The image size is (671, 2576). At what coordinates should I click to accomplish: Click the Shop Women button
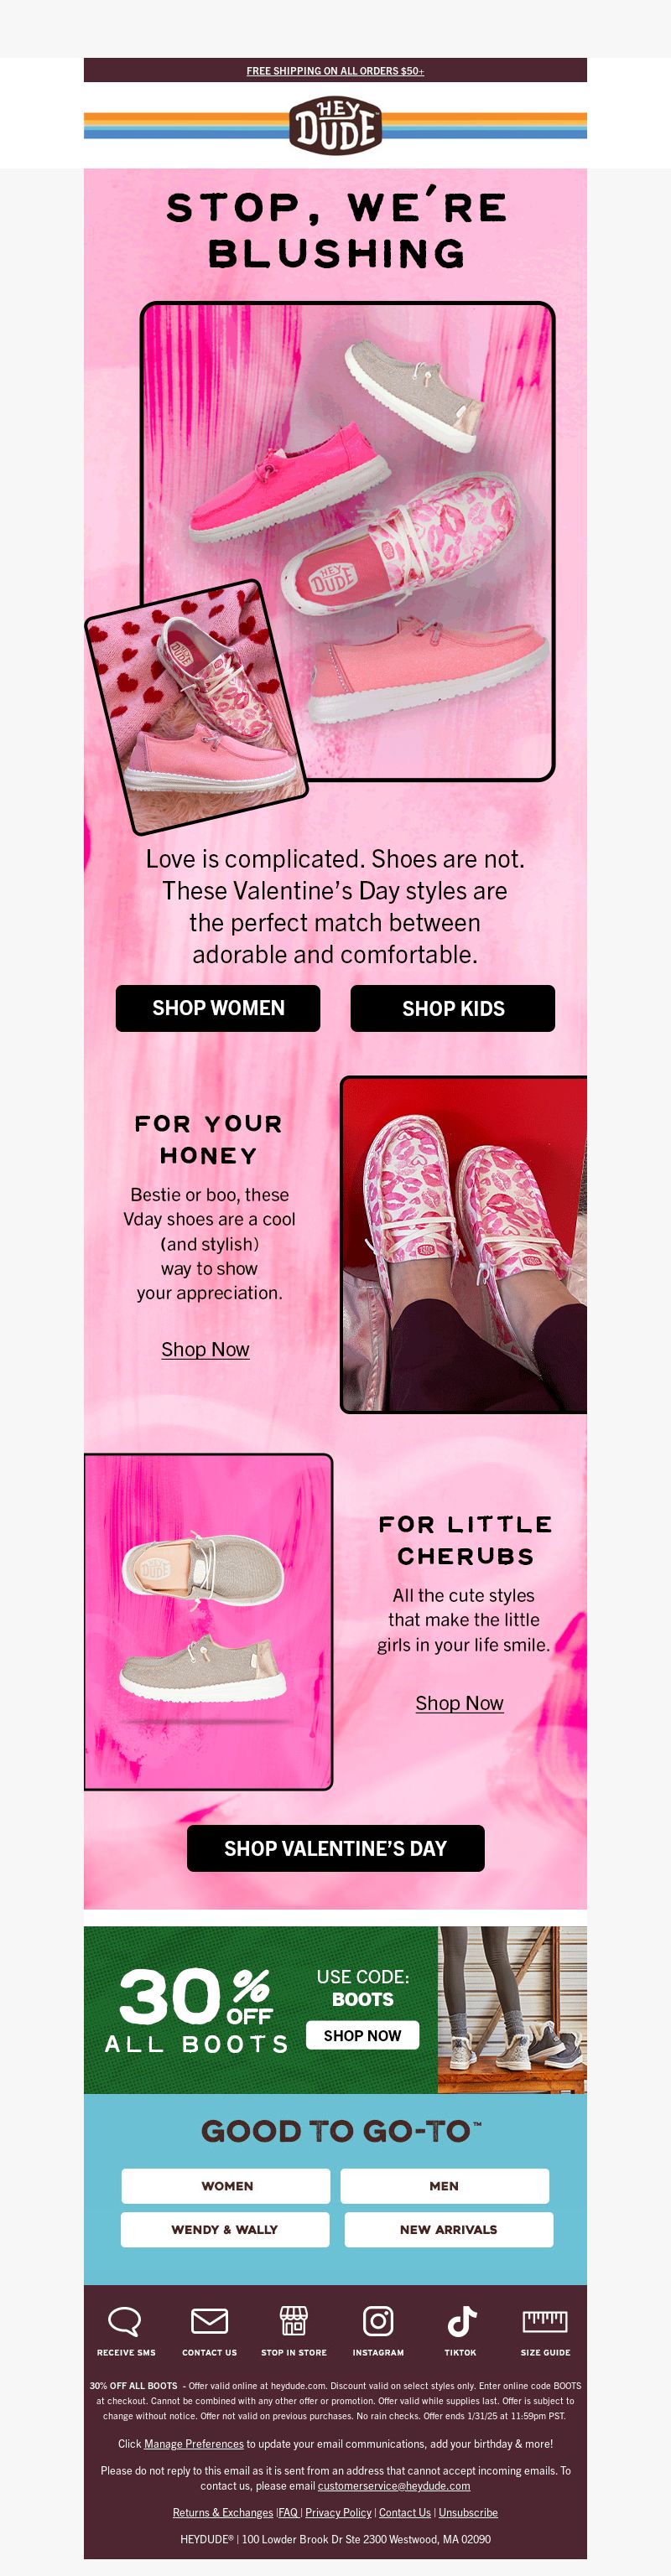(218, 1008)
